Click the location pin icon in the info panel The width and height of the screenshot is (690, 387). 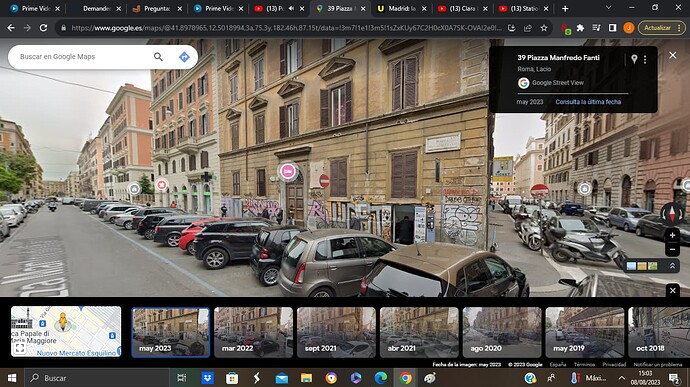point(634,59)
